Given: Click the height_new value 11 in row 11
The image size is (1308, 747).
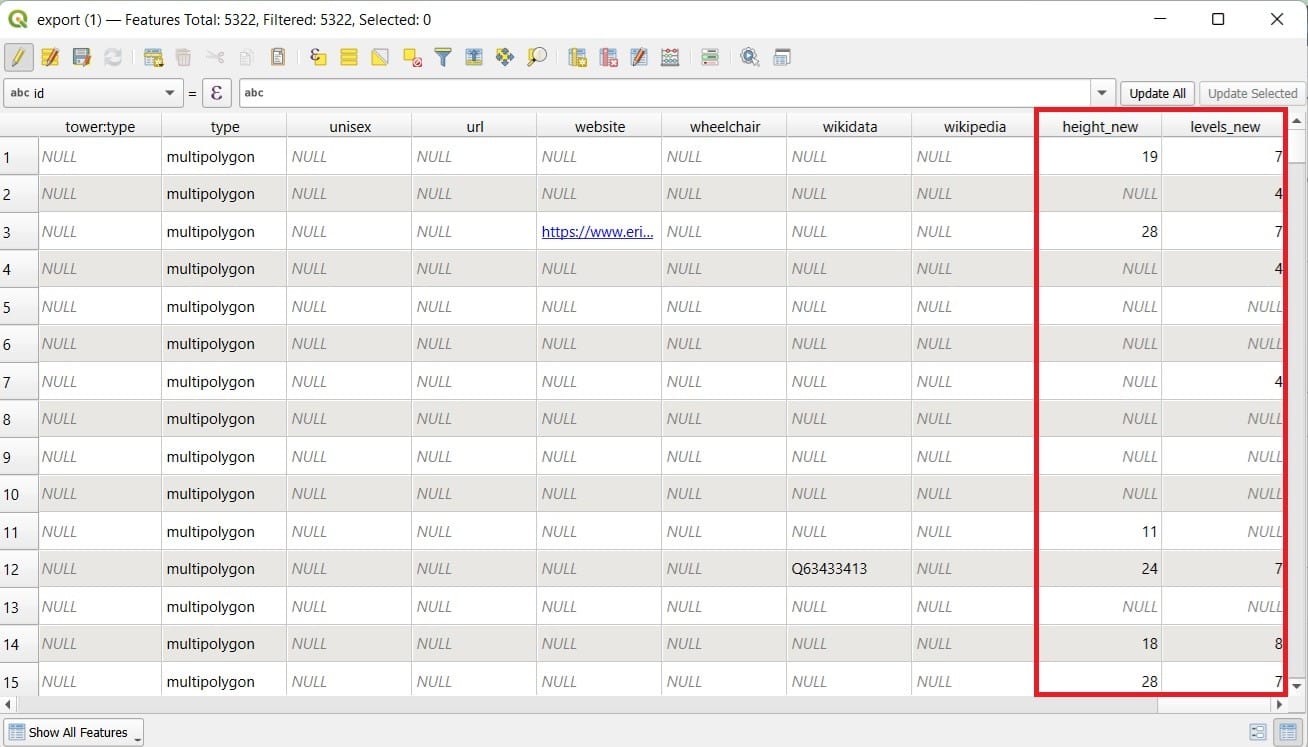Looking at the screenshot, I should (1099, 532).
